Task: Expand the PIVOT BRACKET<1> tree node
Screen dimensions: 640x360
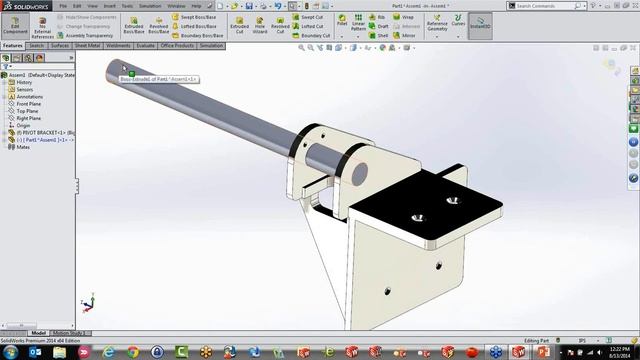Action: pyautogui.click(x=4, y=133)
